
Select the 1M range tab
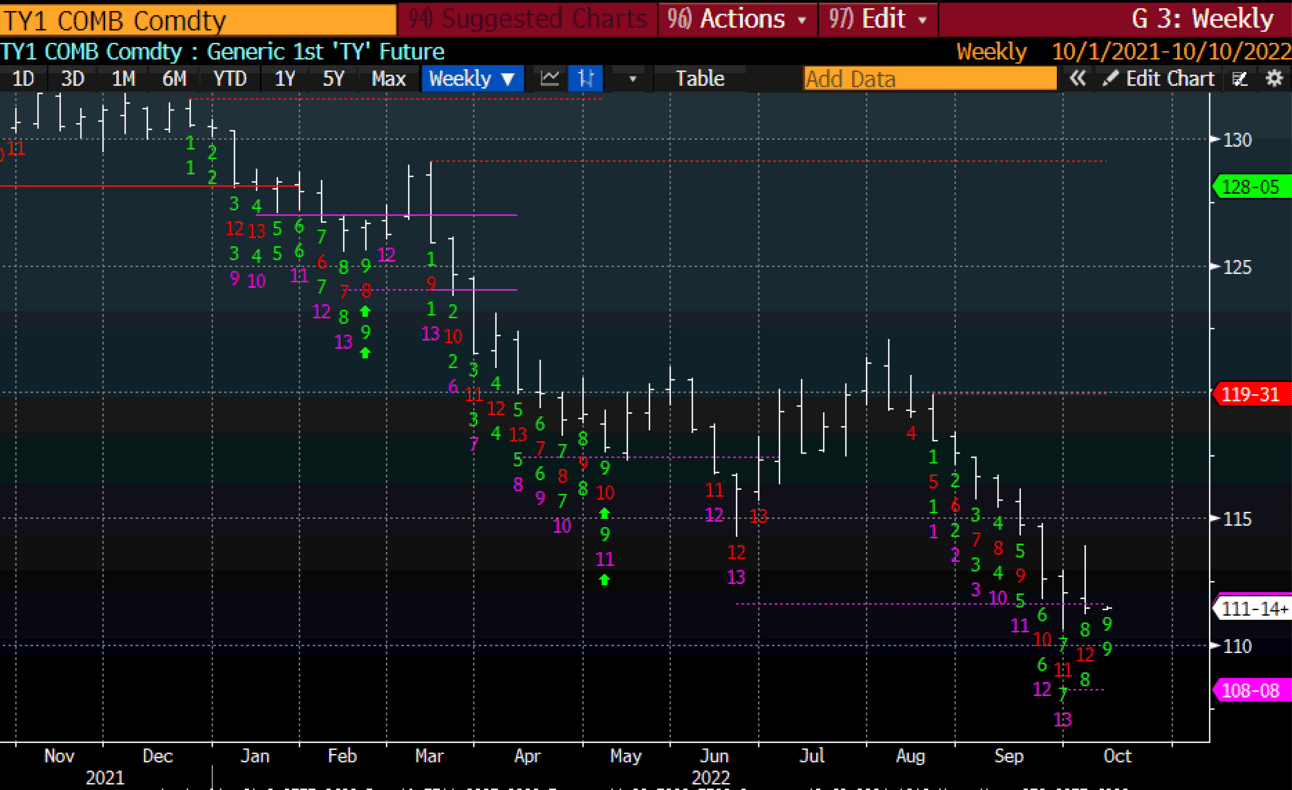[123, 78]
